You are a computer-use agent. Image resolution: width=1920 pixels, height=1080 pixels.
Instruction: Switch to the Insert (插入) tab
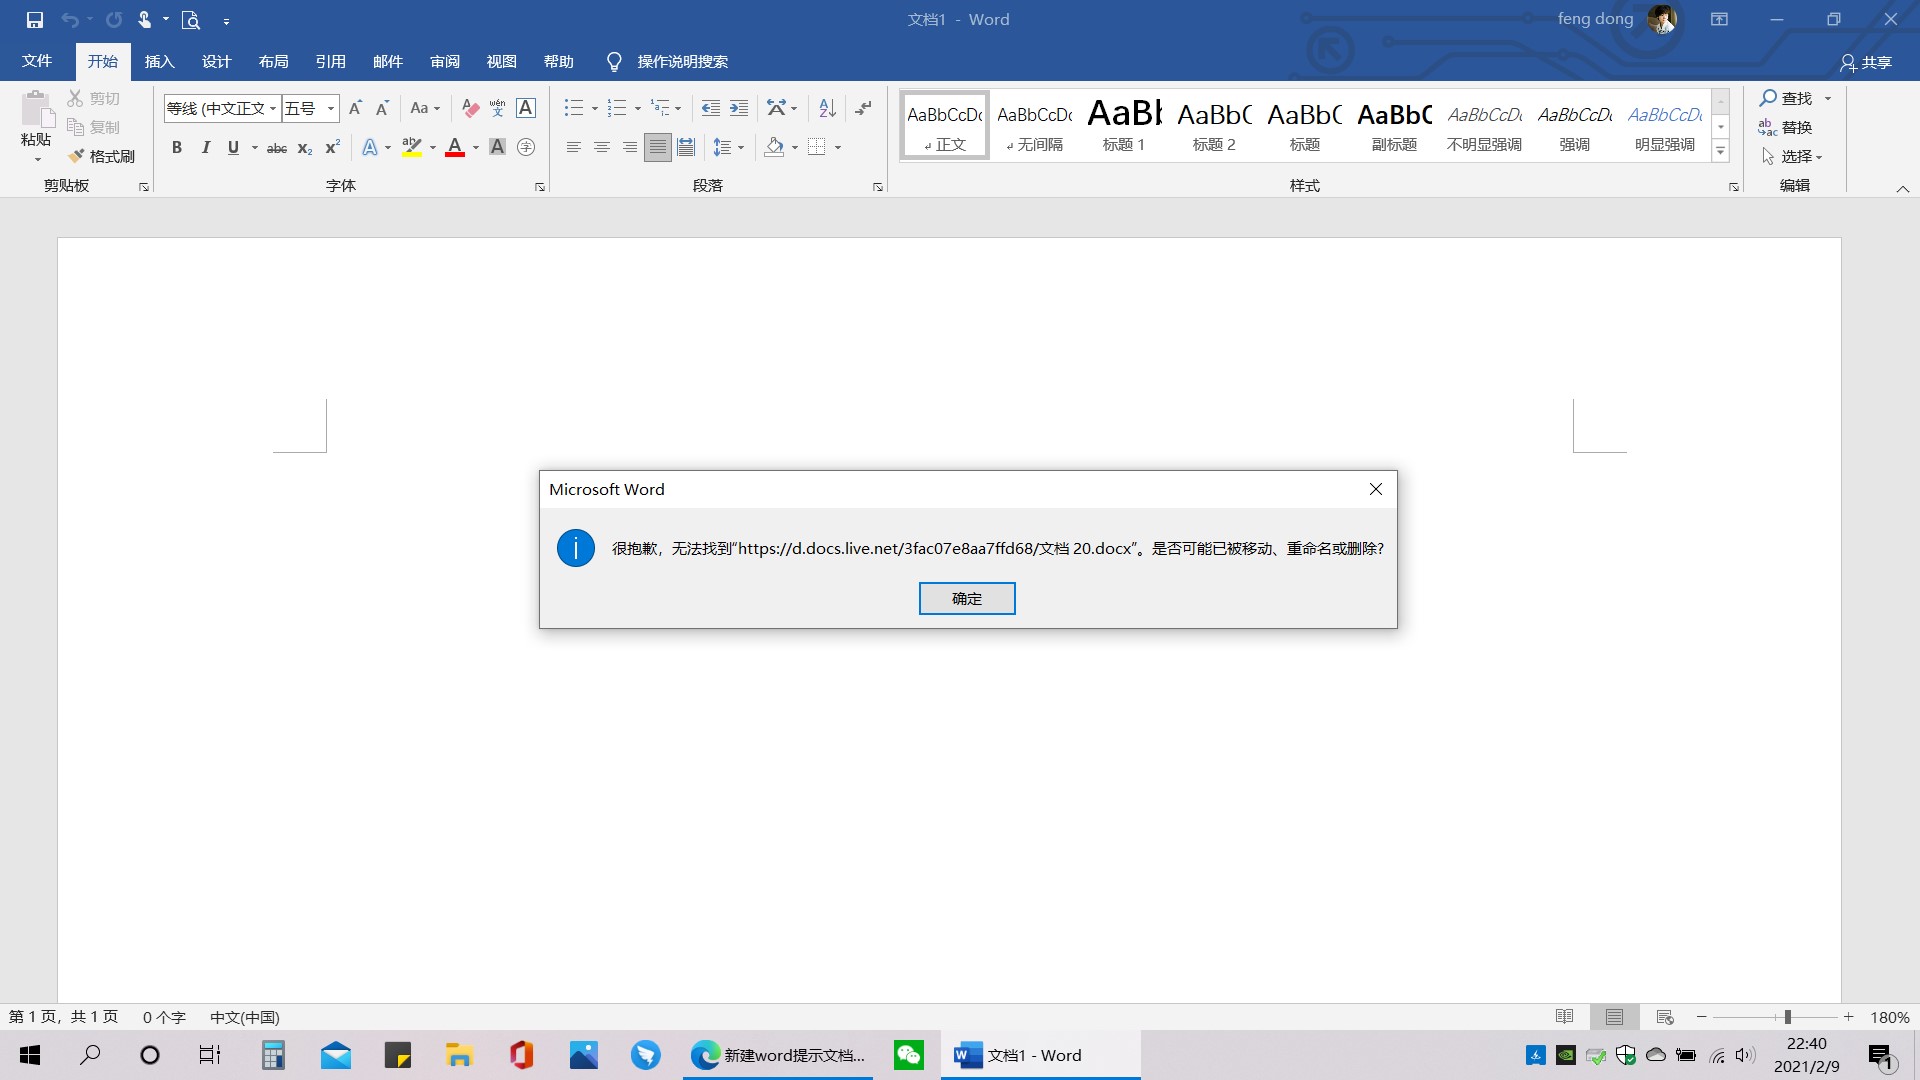coord(159,62)
